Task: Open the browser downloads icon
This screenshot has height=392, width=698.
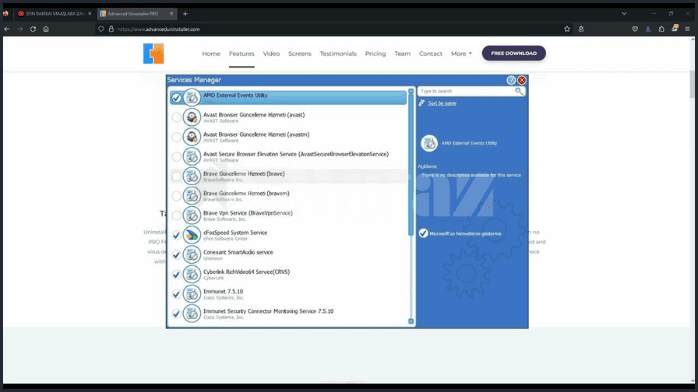Action: point(648,29)
